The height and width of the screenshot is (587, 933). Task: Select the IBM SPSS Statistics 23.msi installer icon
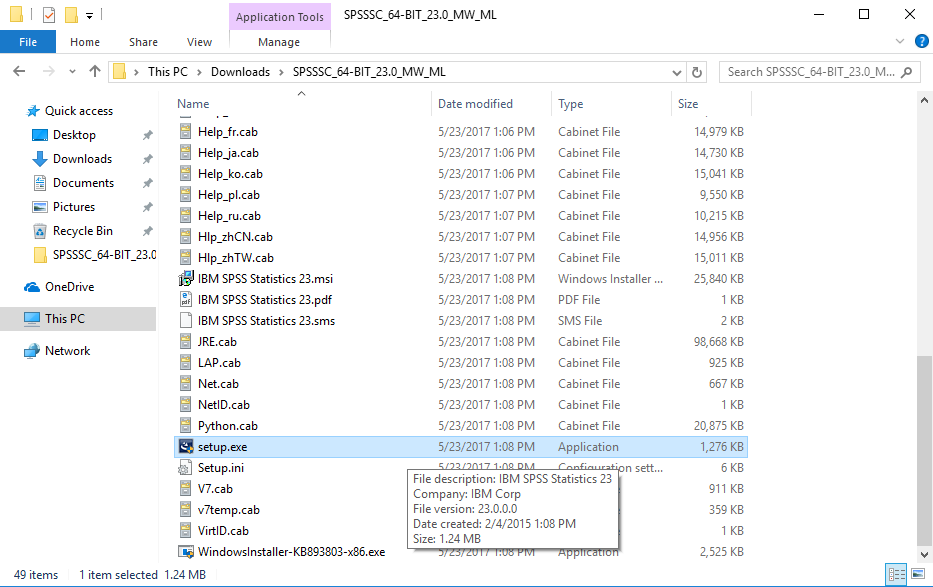pyautogui.click(x=186, y=278)
